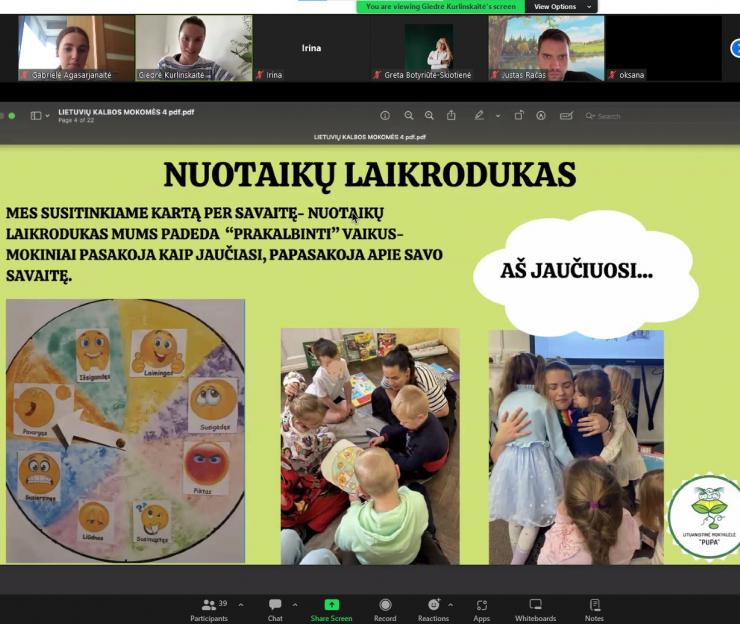Open the Apps panel
Screen dimensions: 740x624
(481, 610)
